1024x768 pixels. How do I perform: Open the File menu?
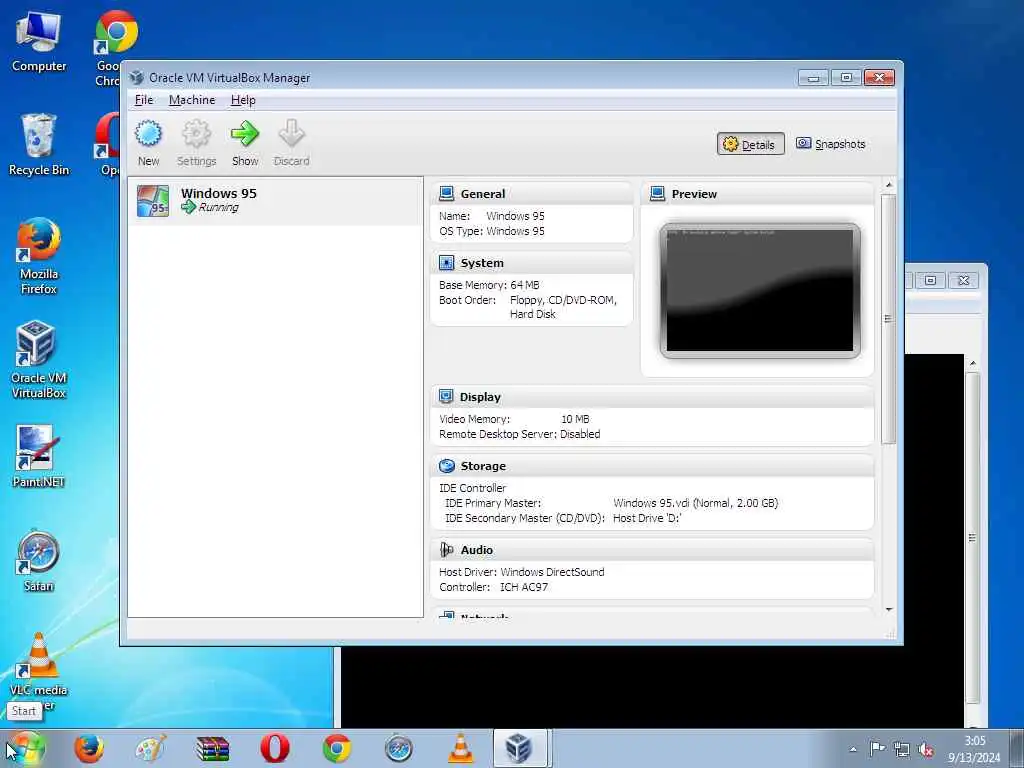click(x=144, y=100)
